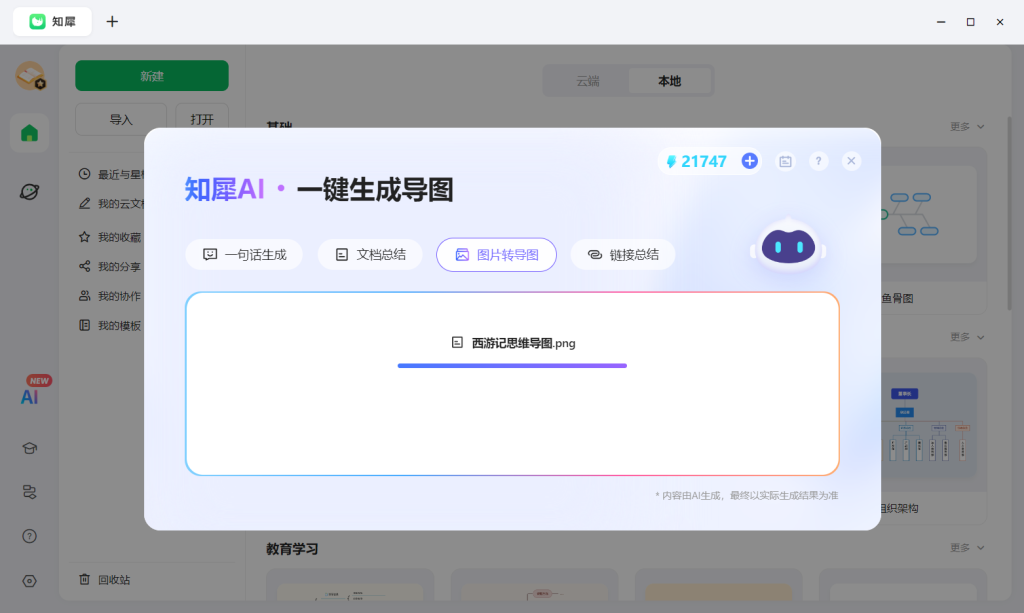1024x613 pixels.
Task: Click the new tab plus button
Action: point(112,22)
